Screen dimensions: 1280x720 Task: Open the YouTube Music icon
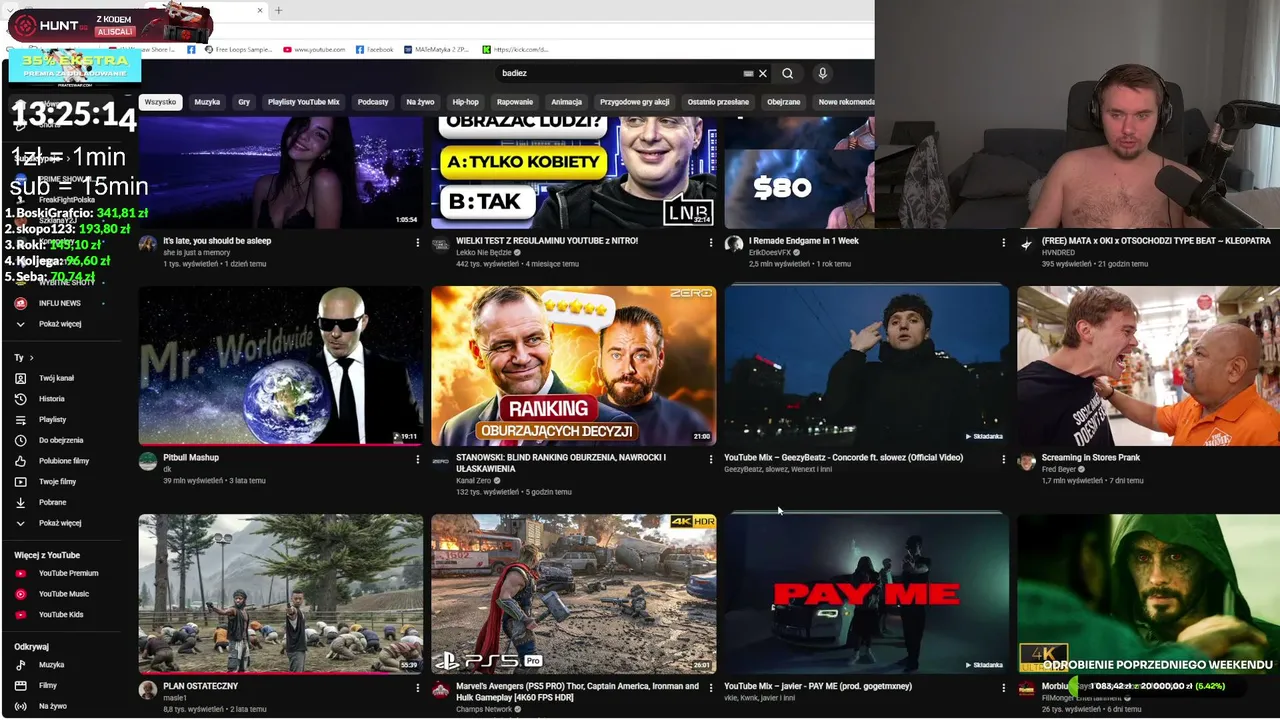(20, 594)
